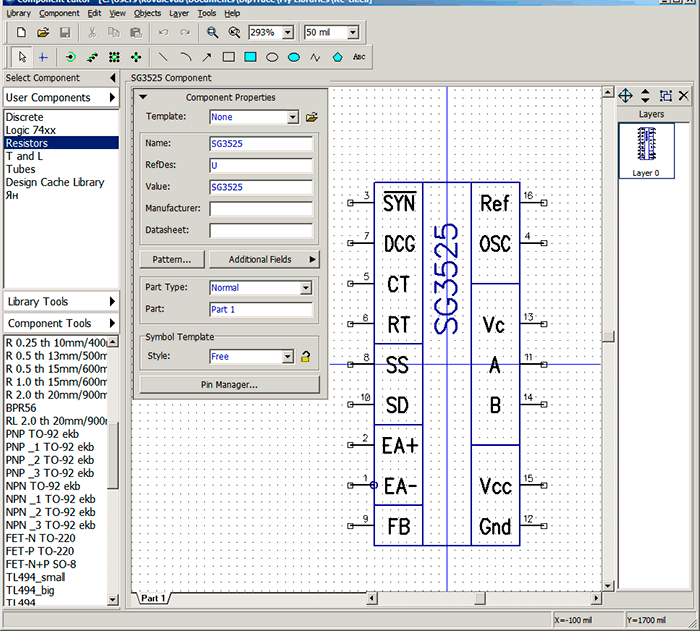Image resolution: width=700 pixels, height=631 pixels.
Task: Copy the selection with the copy icon
Action: tap(114, 33)
